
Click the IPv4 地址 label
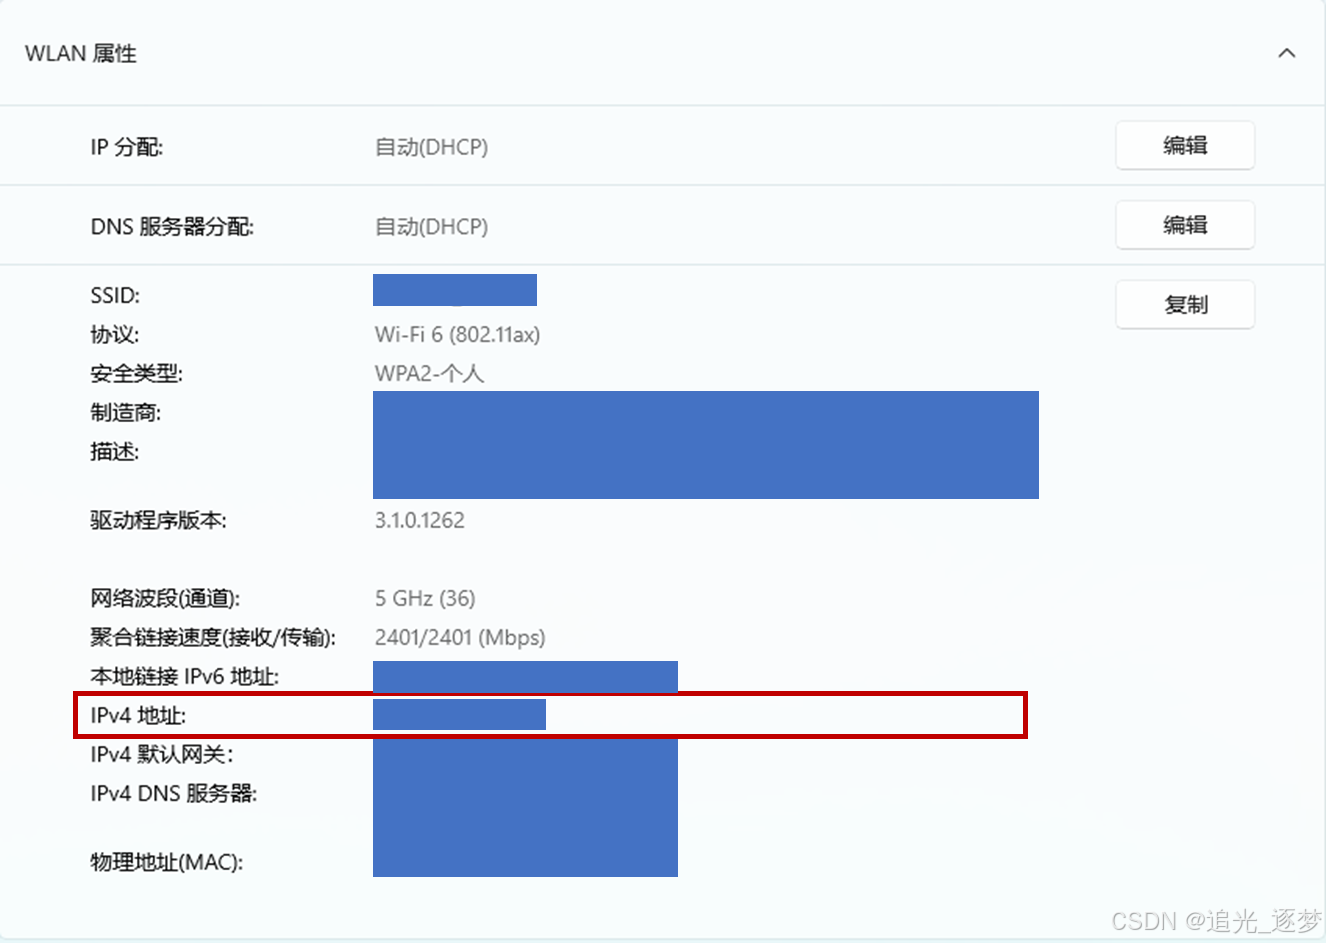[x=138, y=716]
